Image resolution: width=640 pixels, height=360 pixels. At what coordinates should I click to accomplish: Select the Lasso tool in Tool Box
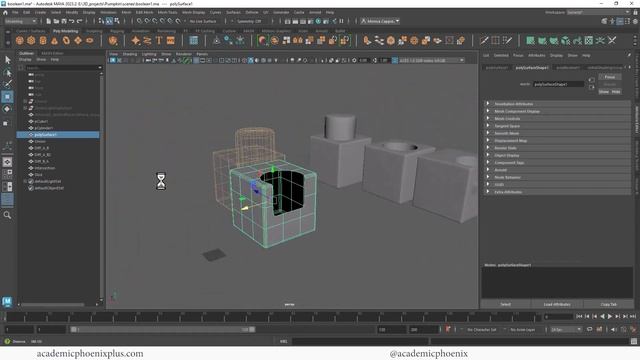pos(7,73)
